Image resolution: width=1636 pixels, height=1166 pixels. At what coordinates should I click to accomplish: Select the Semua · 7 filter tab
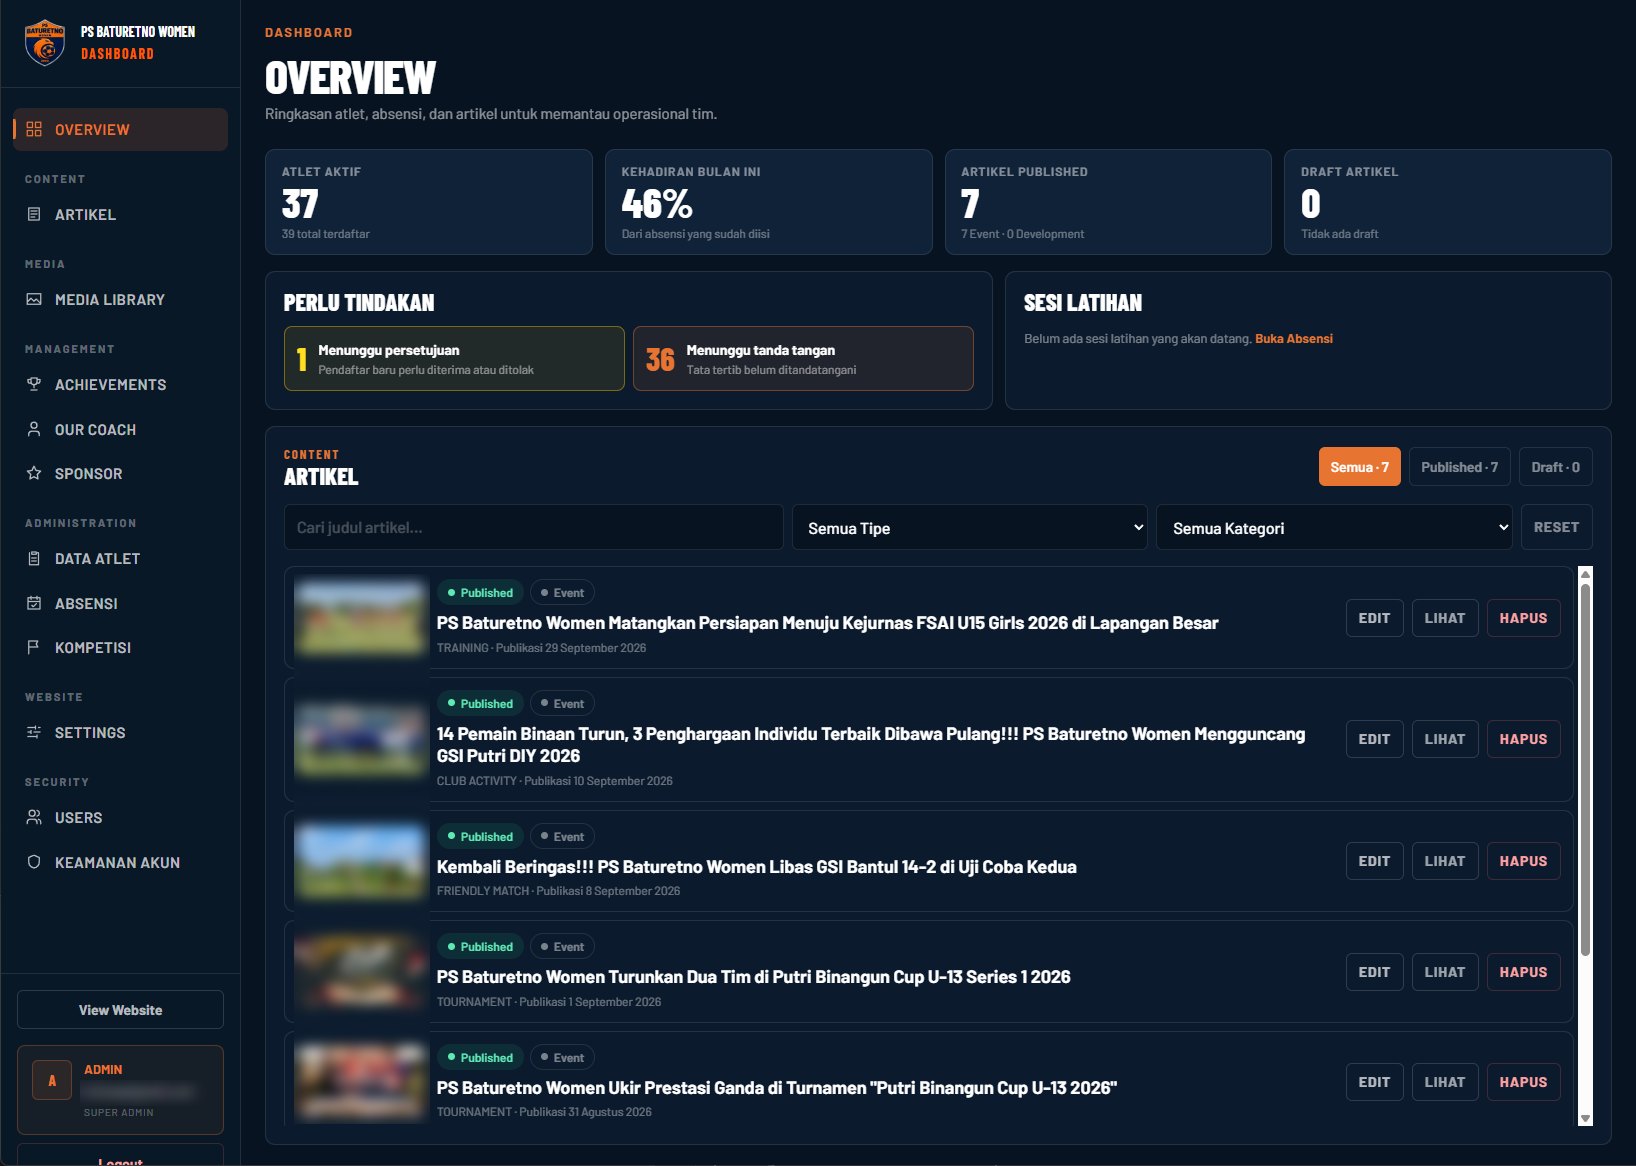point(1359,467)
